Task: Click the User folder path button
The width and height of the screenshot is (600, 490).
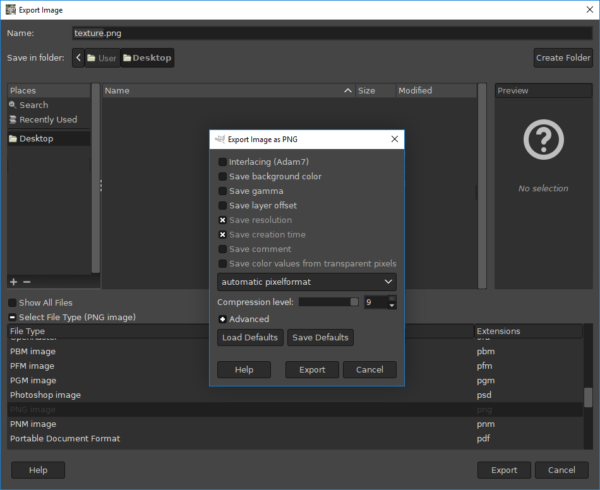Action: tap(102, 58)
